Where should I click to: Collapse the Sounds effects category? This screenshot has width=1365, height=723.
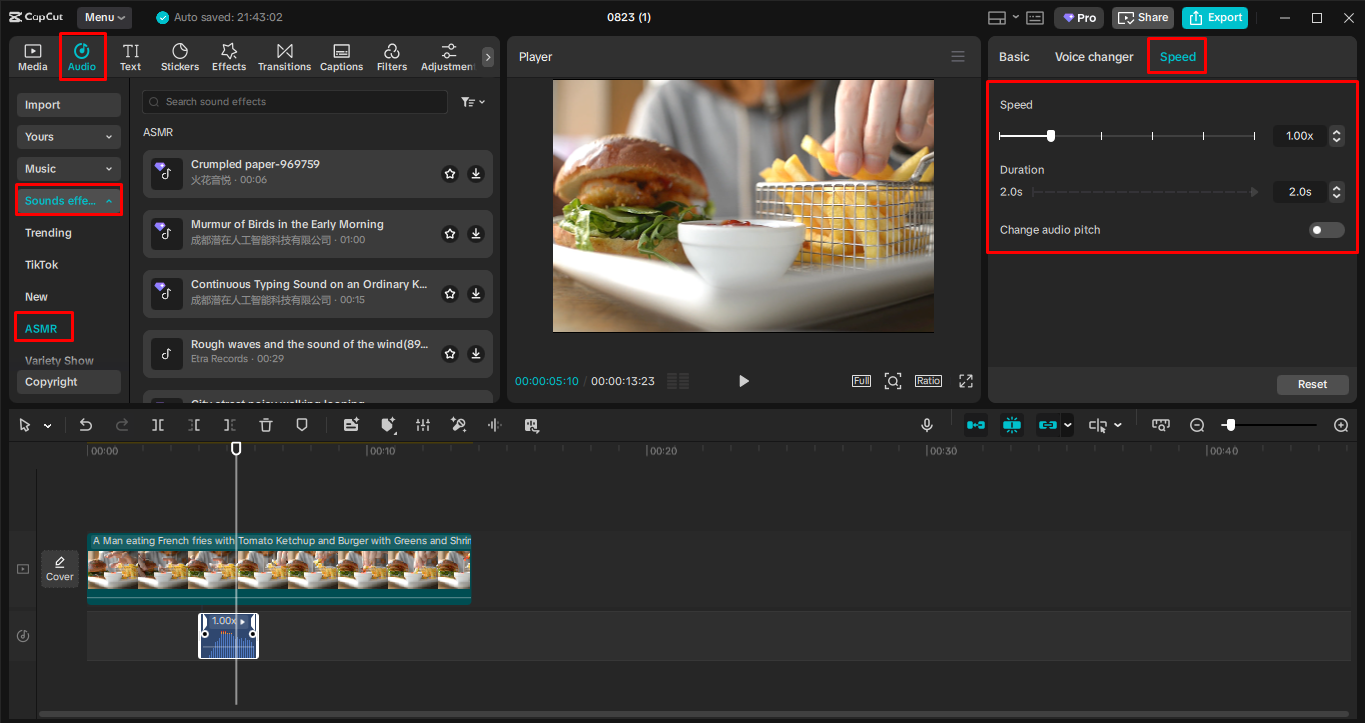69,201
